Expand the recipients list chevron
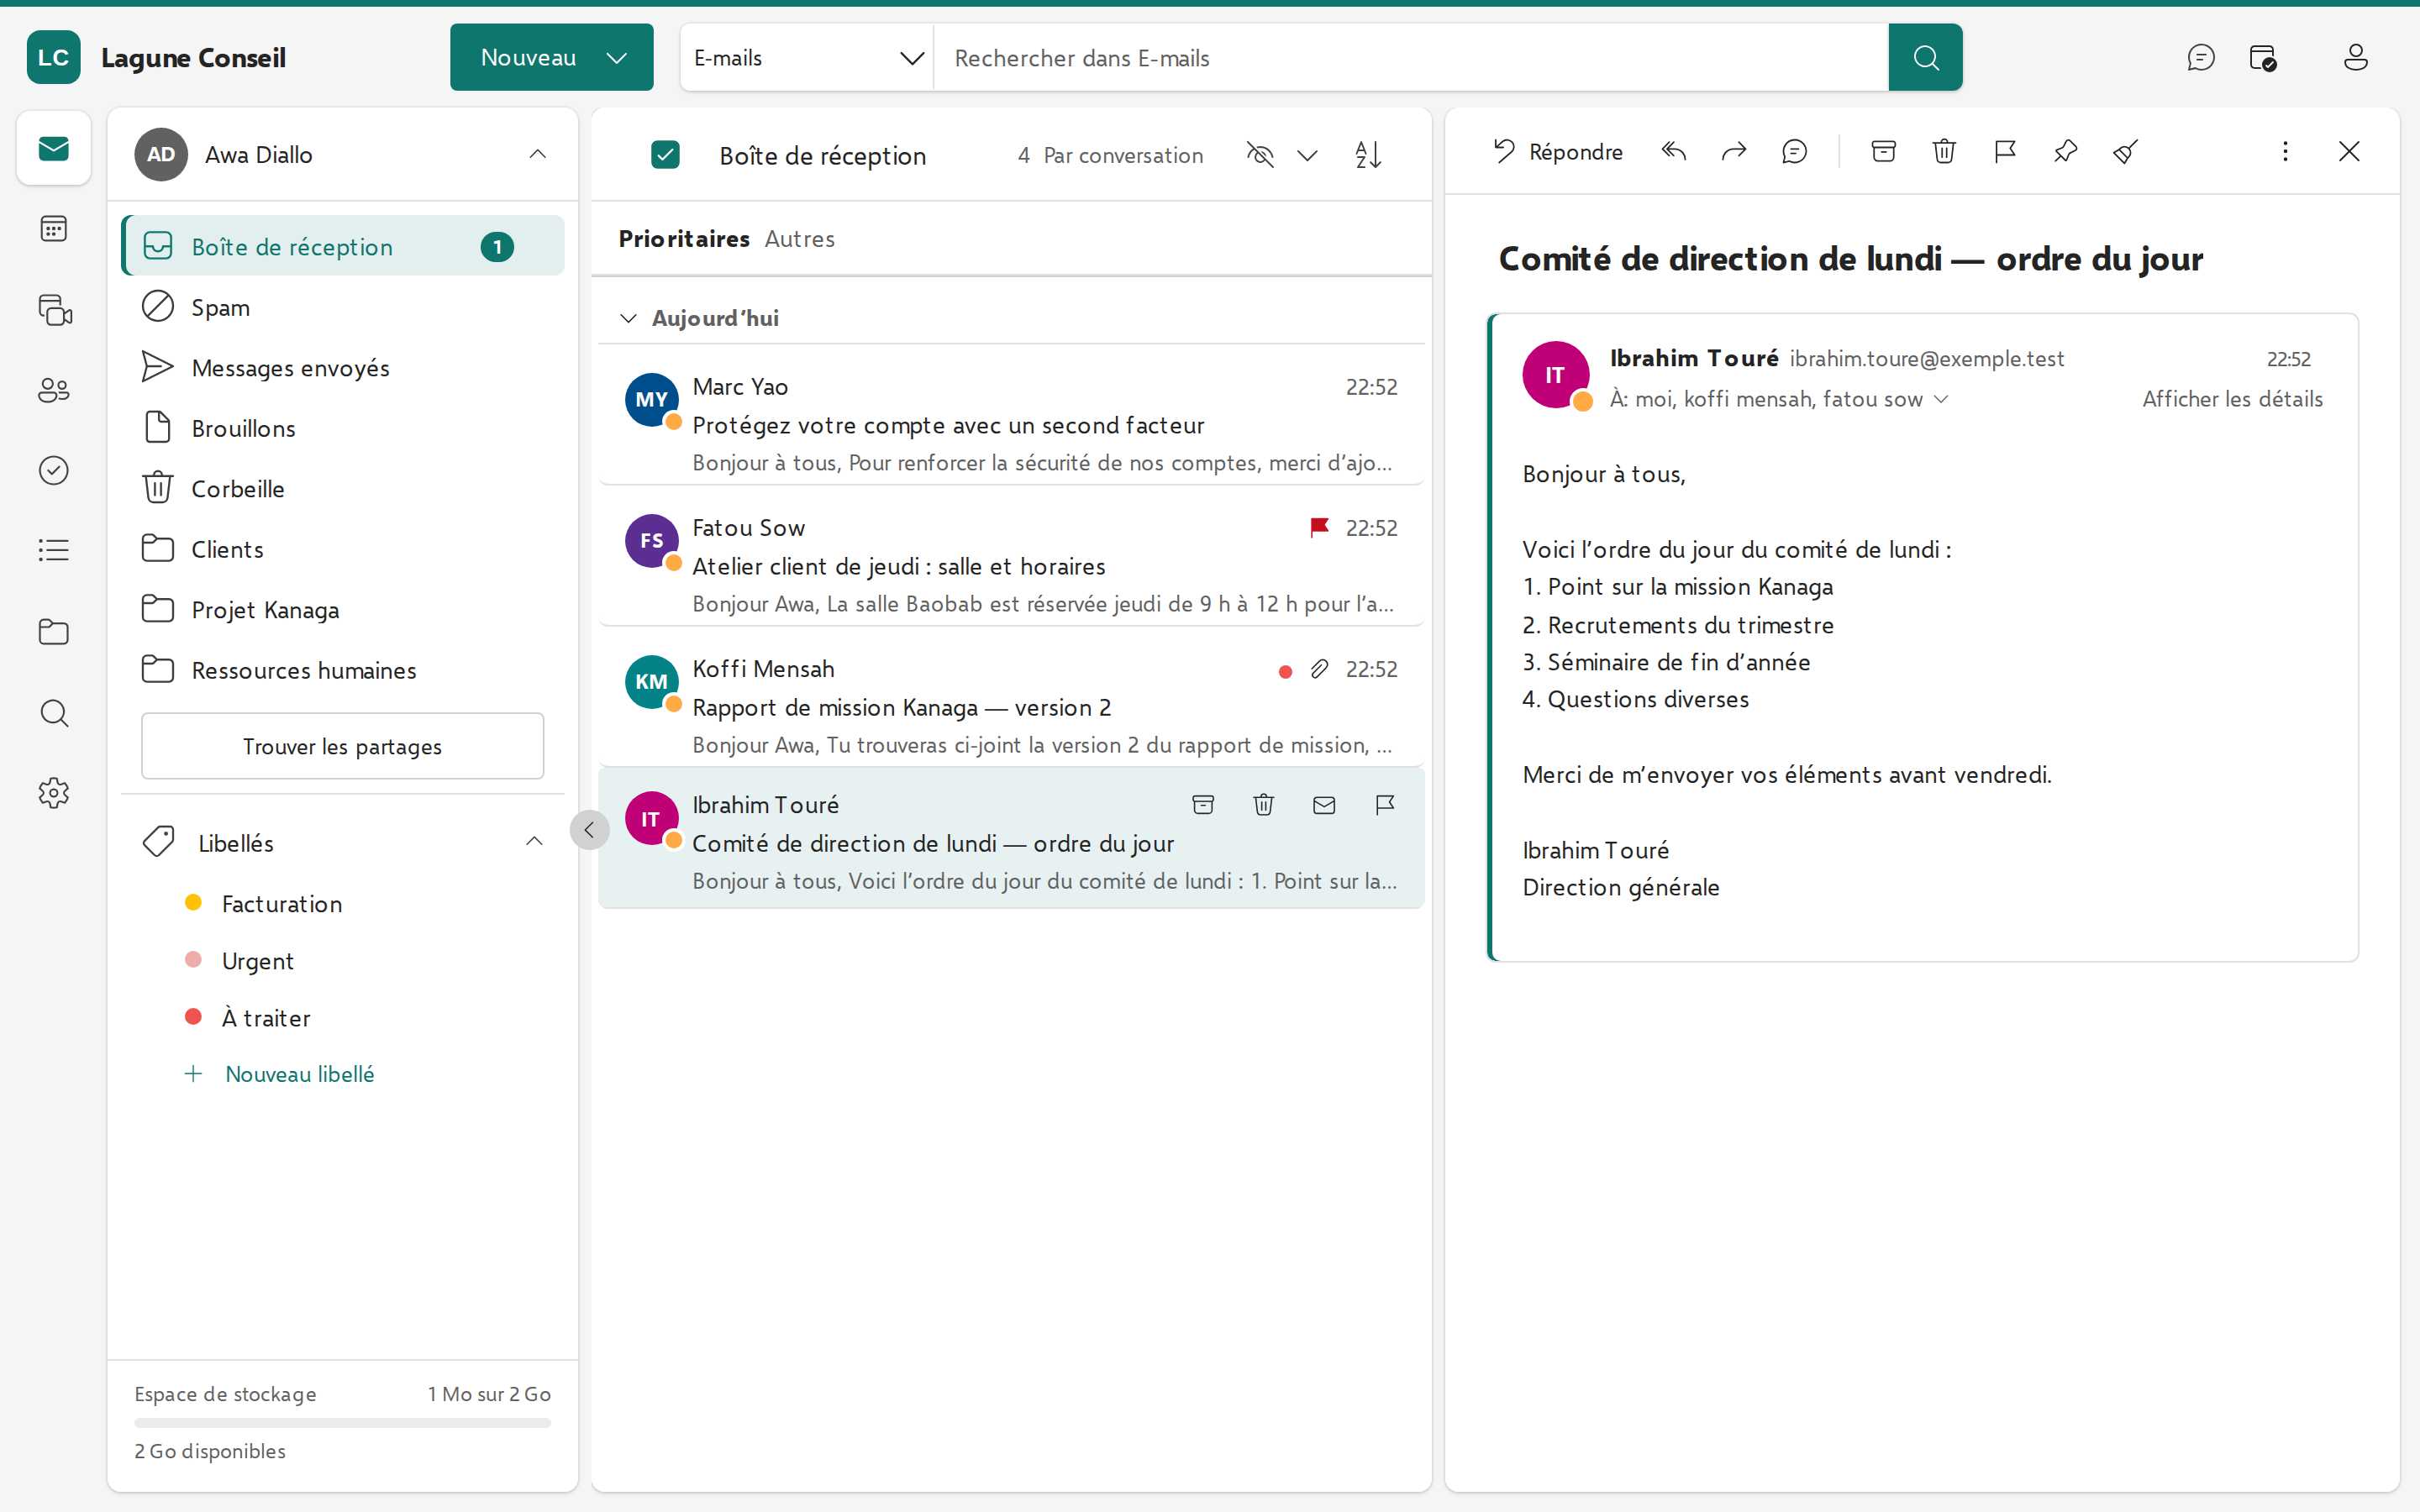Image resolution: width=2420 pixels, height=1512 pixels. tap(1941, 399)
